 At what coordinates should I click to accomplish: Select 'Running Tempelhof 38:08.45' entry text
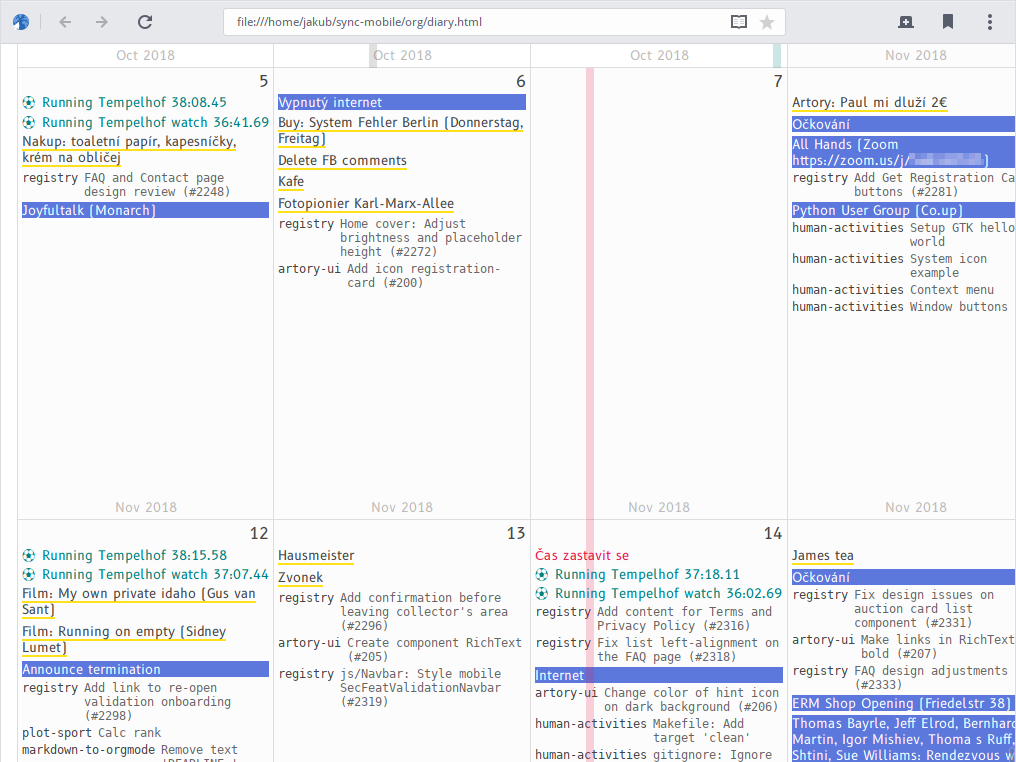134,102
